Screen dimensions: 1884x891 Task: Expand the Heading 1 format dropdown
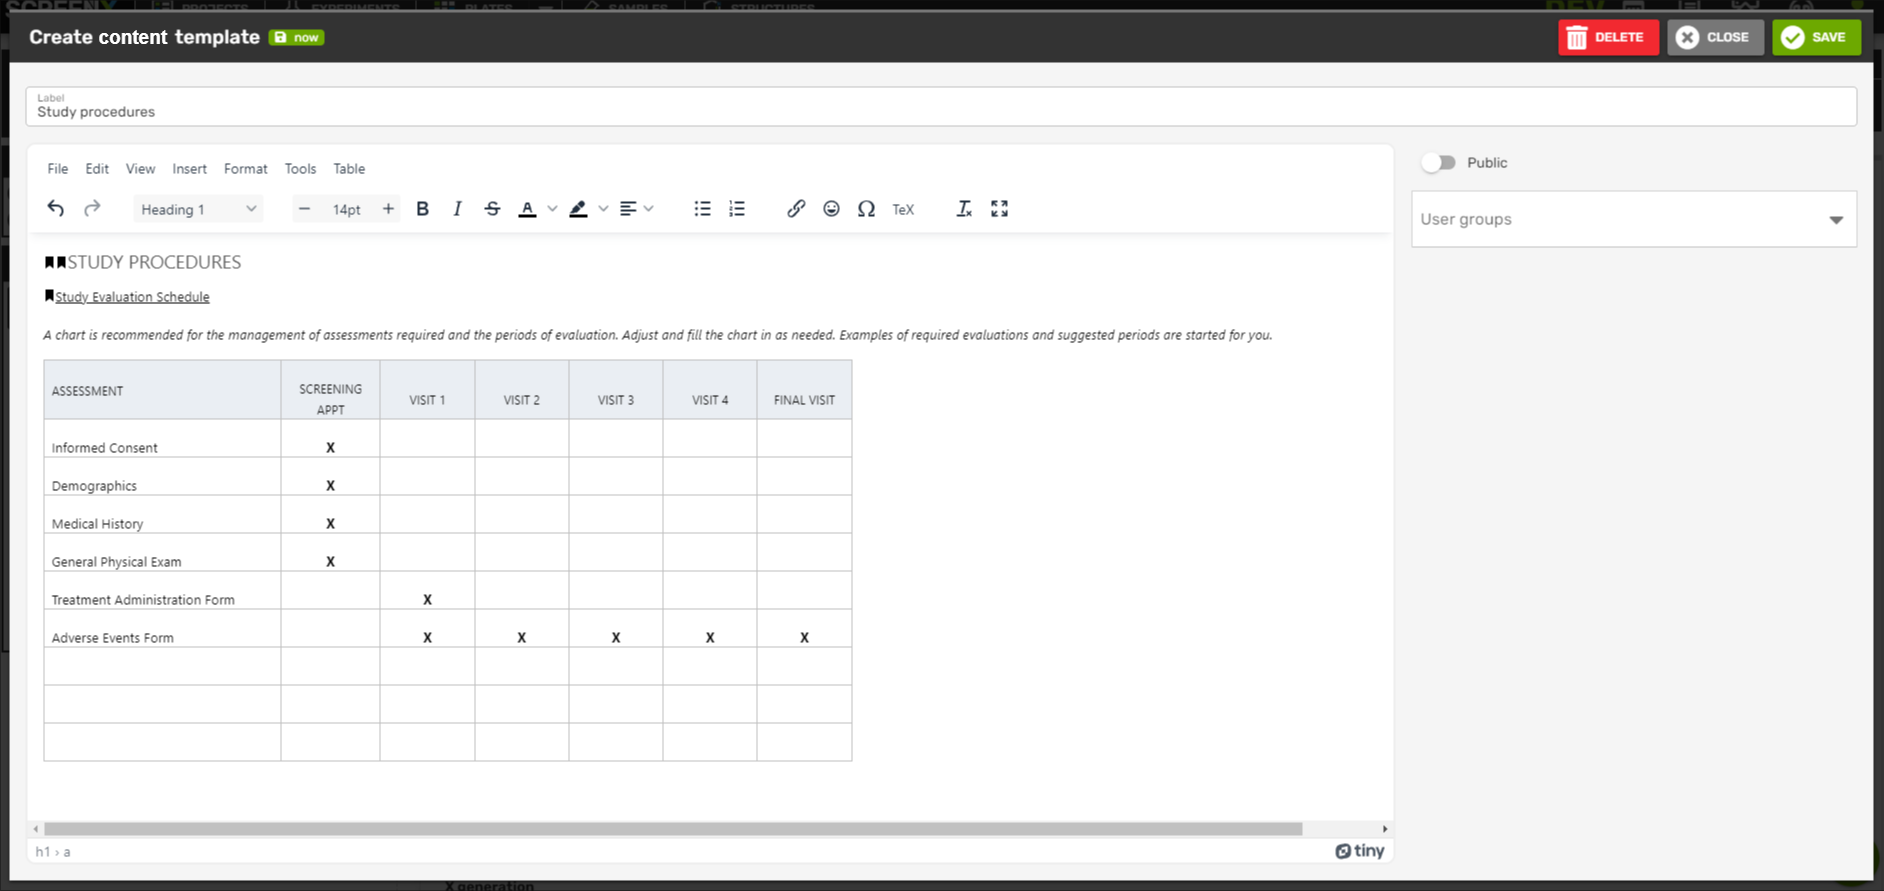click(198, 209)
